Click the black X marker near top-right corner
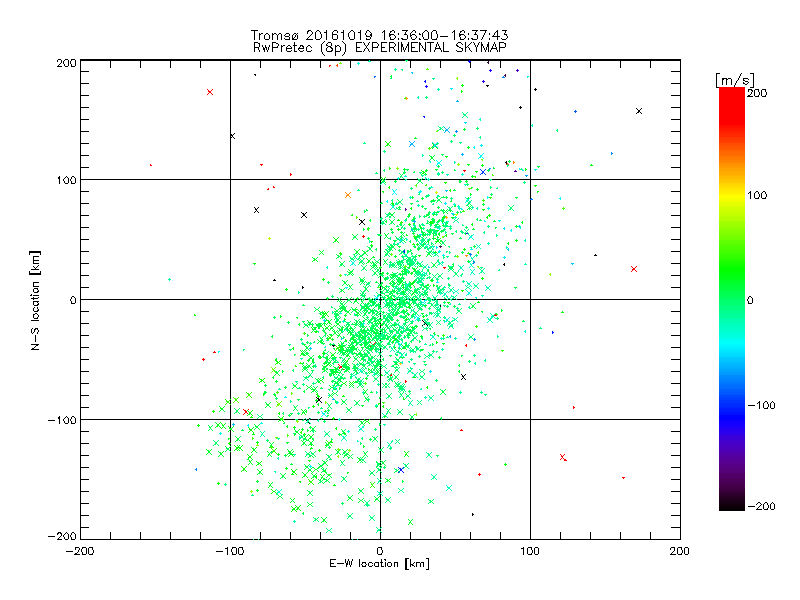 [x=639, y=111]
